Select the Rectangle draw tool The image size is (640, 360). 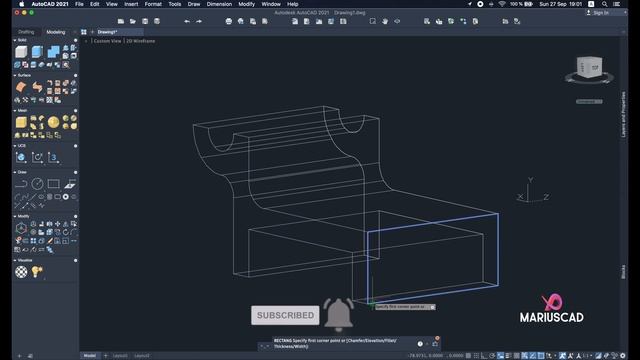[x=53, y=184]
